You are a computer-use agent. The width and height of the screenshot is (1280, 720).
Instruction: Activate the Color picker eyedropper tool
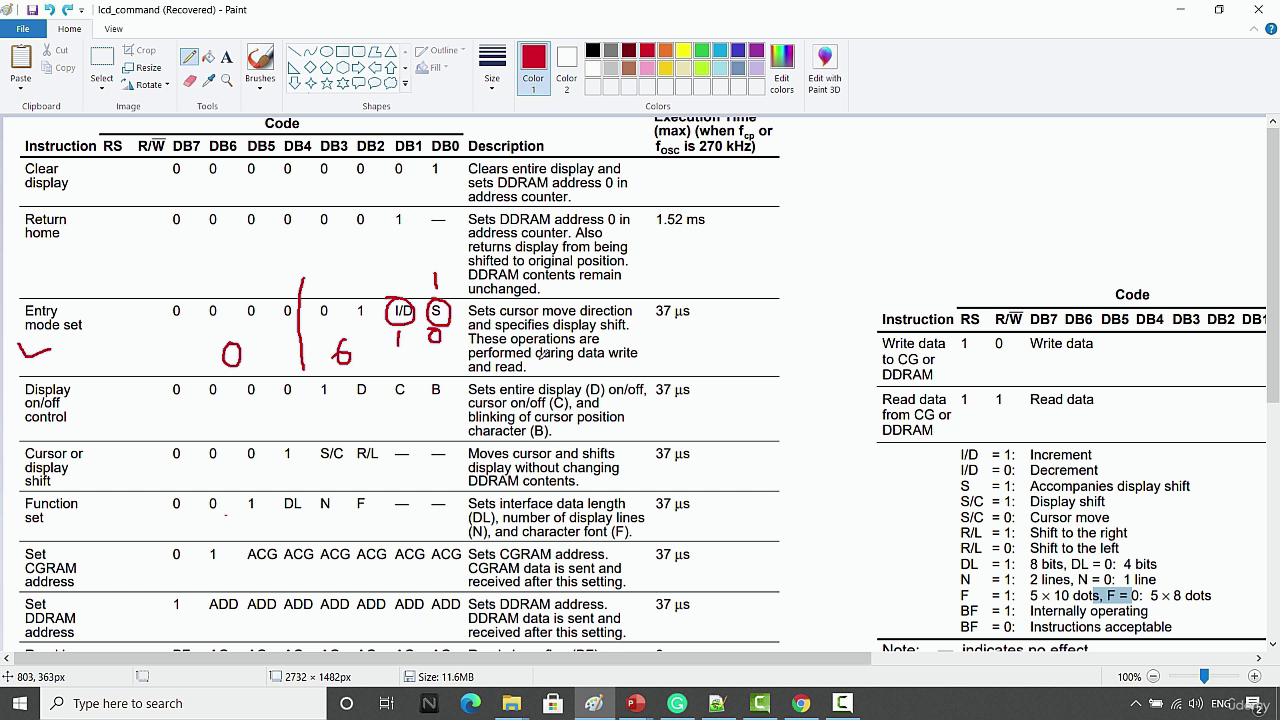coord(208,80)
